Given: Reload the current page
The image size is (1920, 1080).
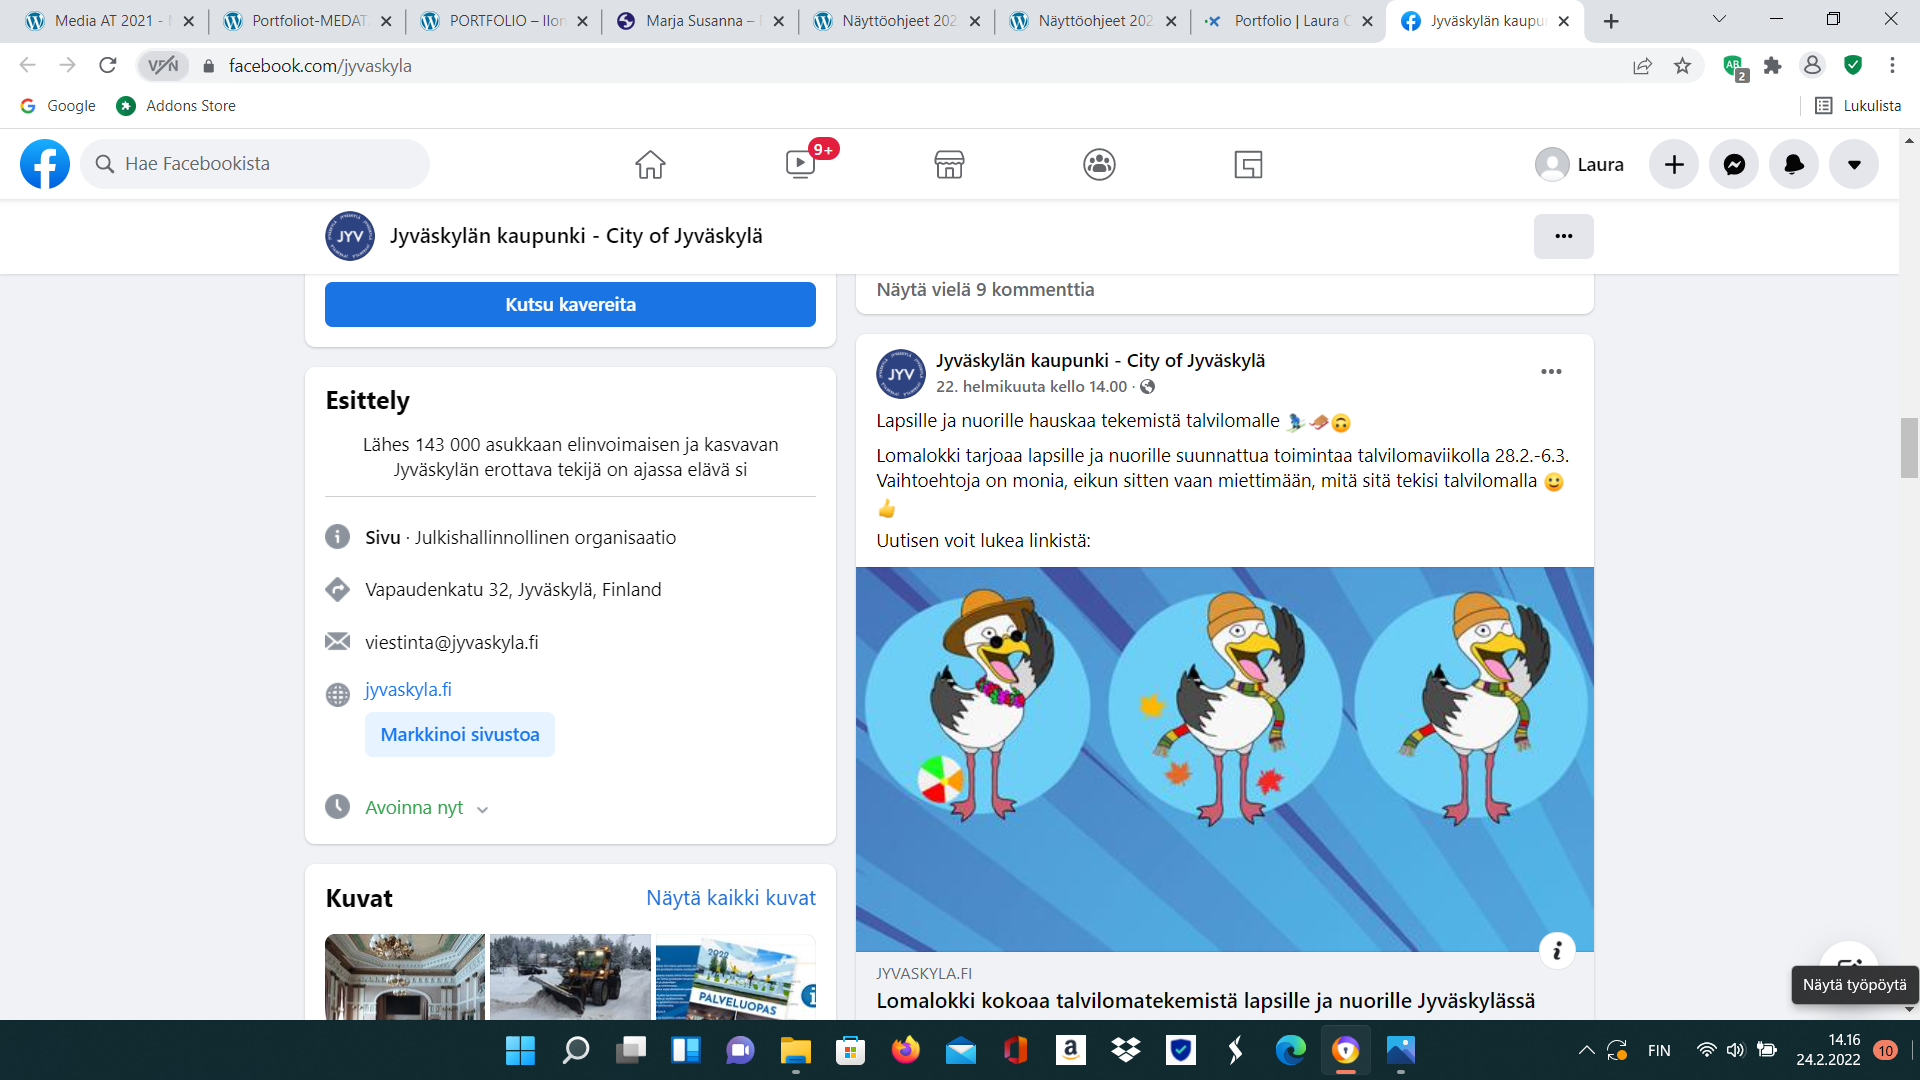Looking at the screenshot, I should click(x=108, y=66).
